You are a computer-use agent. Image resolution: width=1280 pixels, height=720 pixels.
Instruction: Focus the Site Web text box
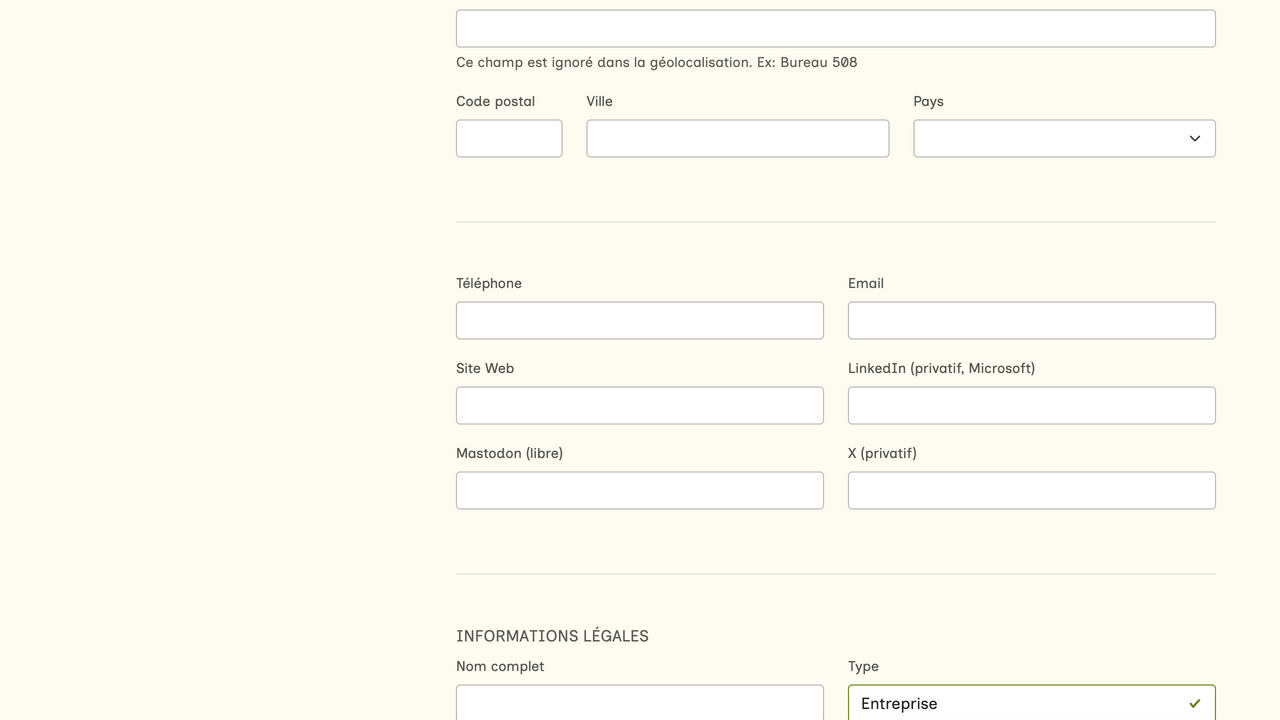tap(639, 406)
